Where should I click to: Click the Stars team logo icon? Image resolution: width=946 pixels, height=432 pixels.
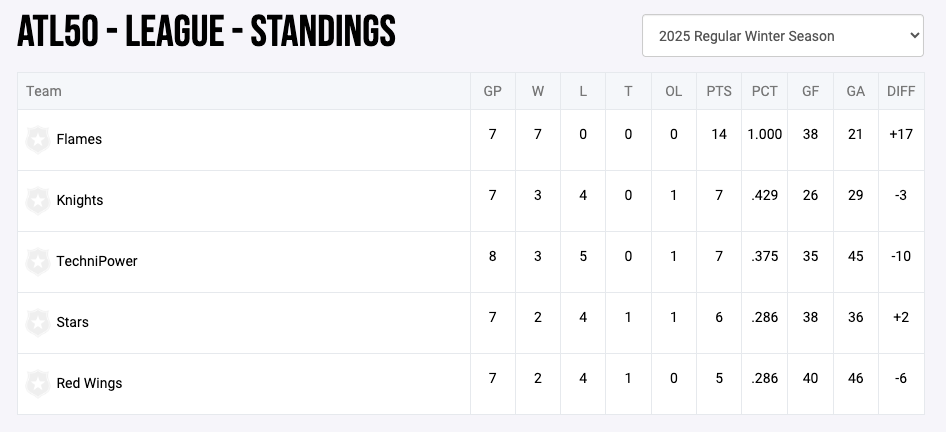click(38, 323)
